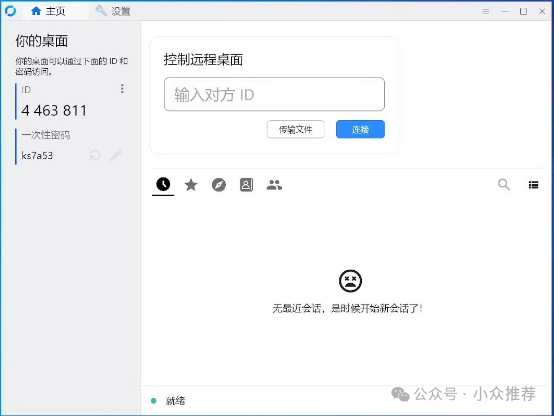Switch to the 主页 tab

(x=48, y=11)
